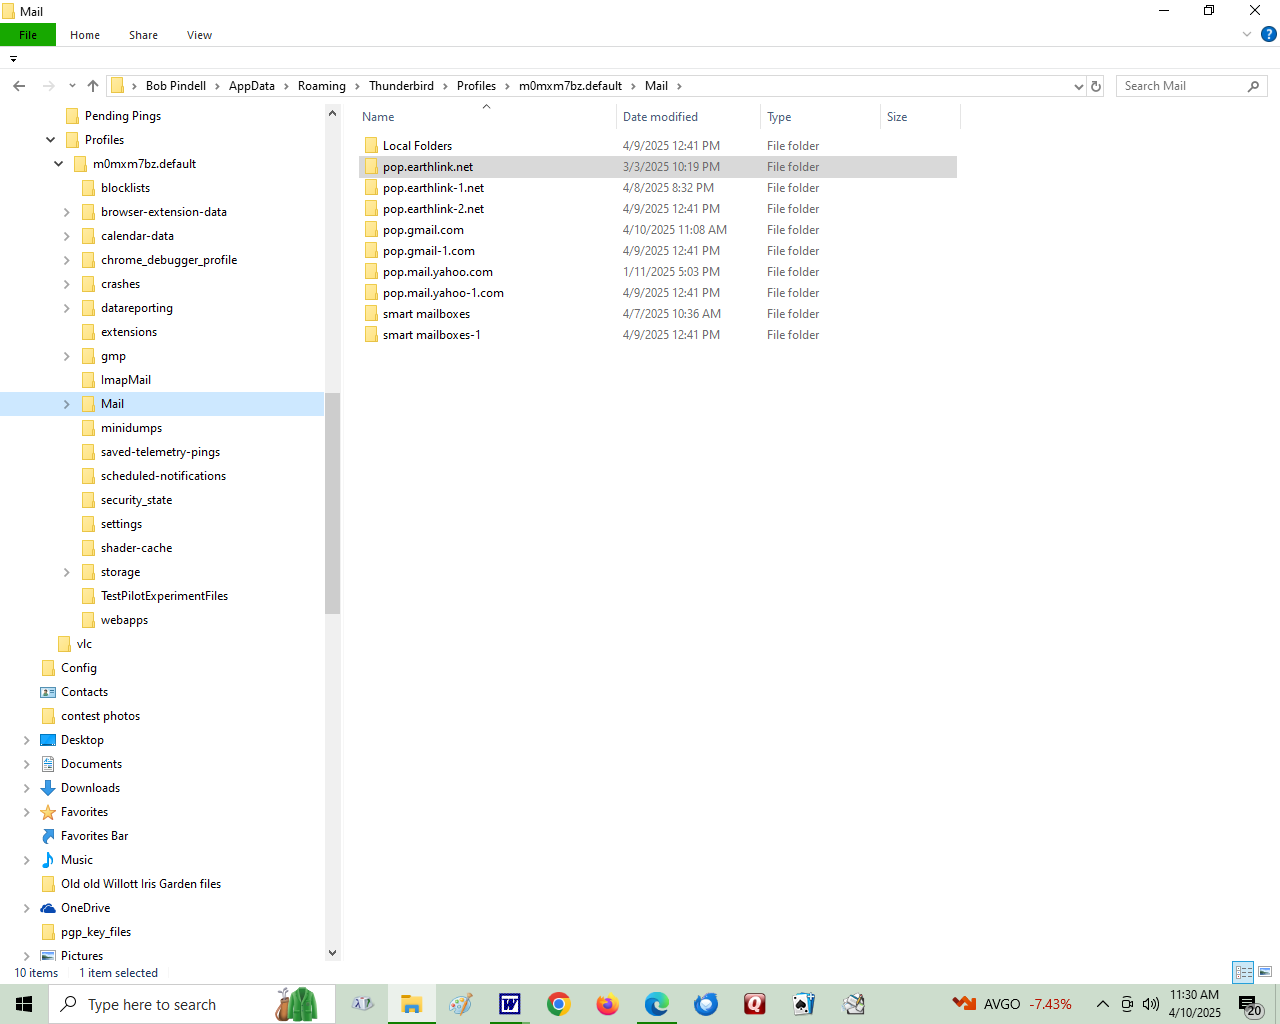Image resolution: width=1280 pixels, height=1024 pixels.
Task: Open the Quick Access Toolbar customize arrow
Action: click(13, 59)
